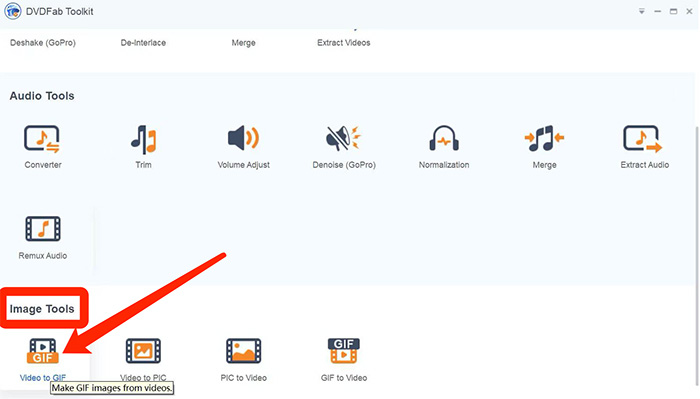This screenshot has width=700, height=399.
Task: Click the Converter text label
Action: pyautogui.click(x=43, y=165)
